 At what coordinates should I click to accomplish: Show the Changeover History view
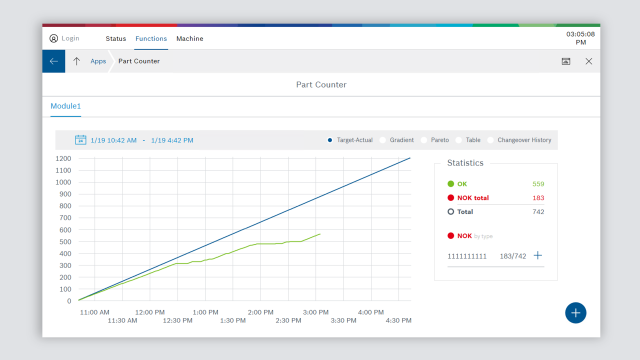pos(520,140)
